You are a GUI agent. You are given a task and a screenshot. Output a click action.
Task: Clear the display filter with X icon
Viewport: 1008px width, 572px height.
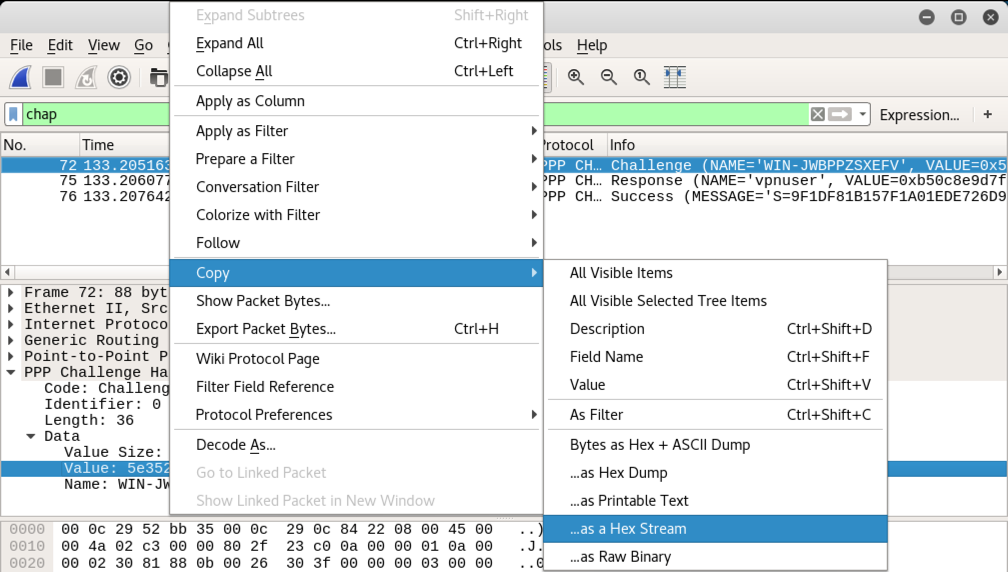pos(818,114)
